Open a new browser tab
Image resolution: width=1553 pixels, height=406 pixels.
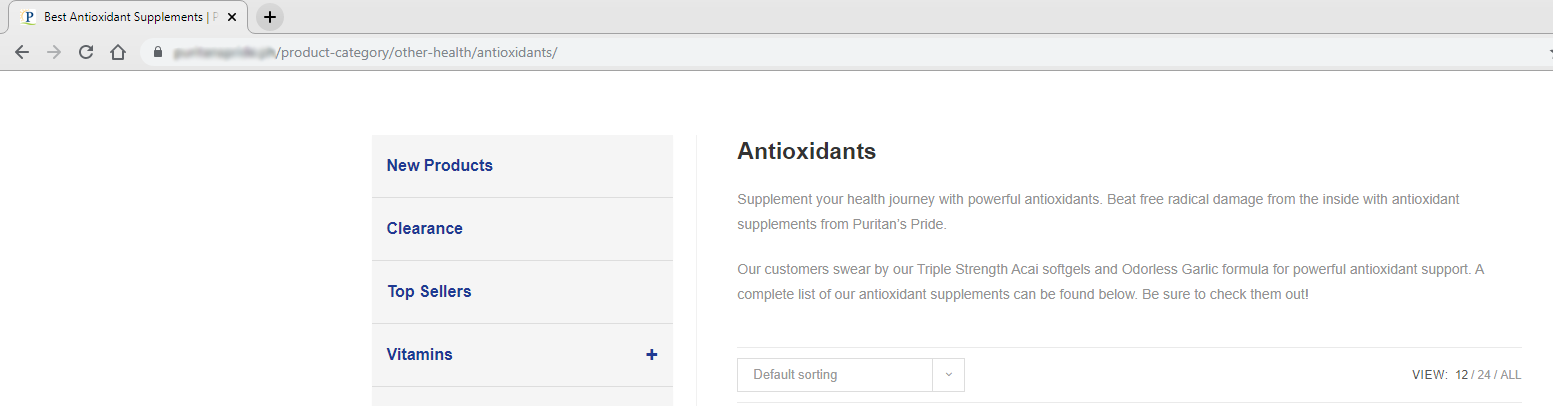pyautogui.click(x=270, y=17)
